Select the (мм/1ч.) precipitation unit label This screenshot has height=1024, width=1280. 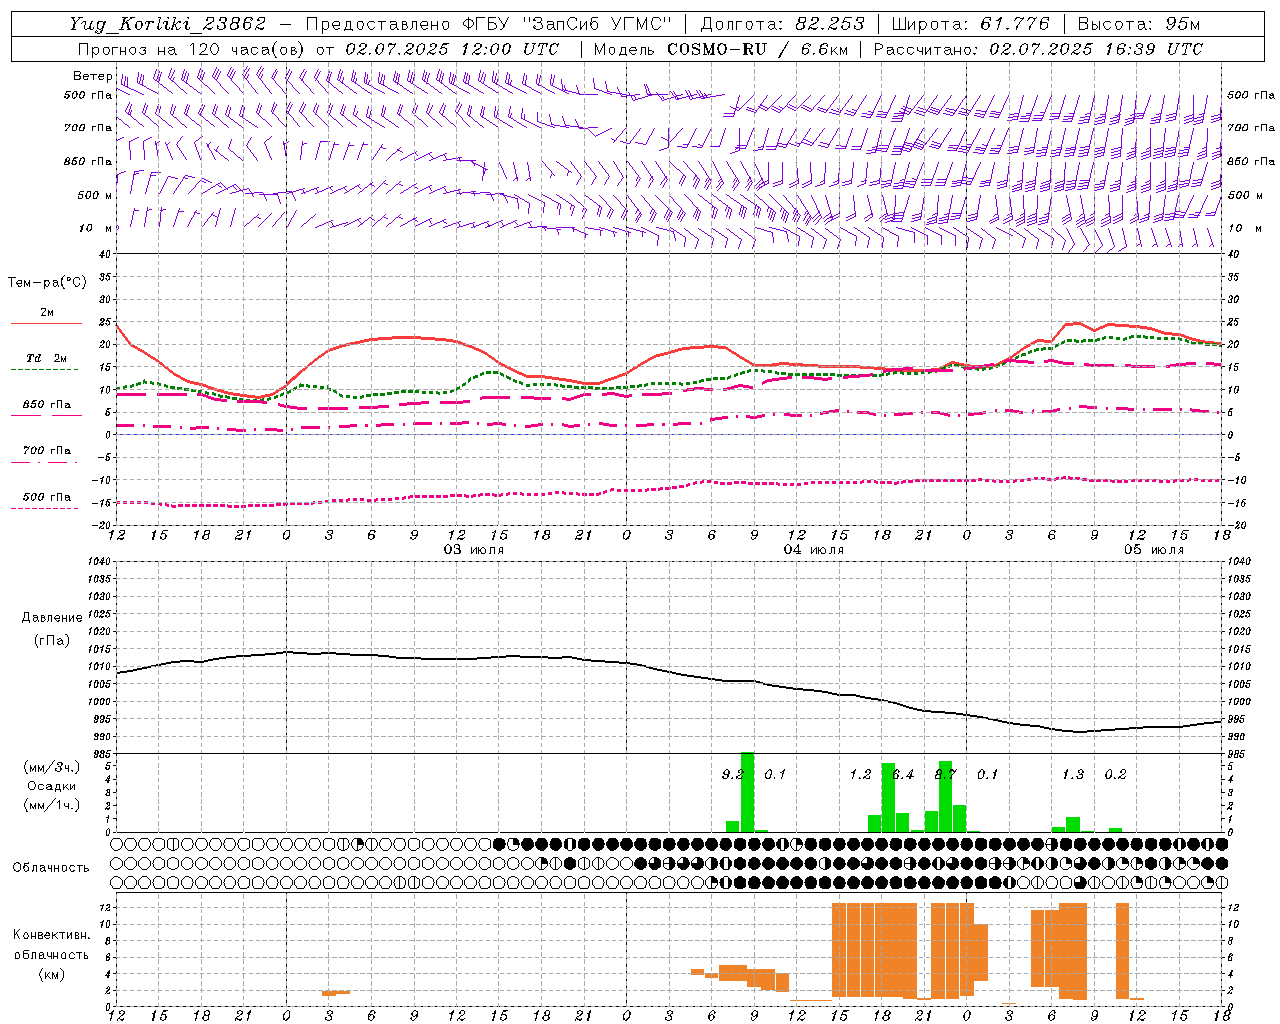point(52,805)
